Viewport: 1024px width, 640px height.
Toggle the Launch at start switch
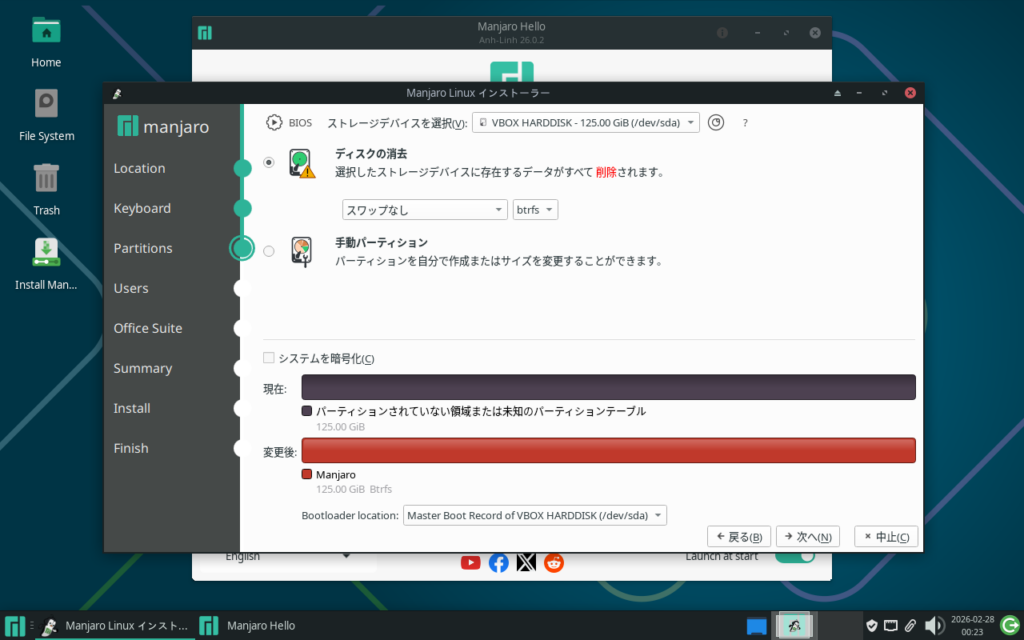pyautogui.click(x=794, y=557)
